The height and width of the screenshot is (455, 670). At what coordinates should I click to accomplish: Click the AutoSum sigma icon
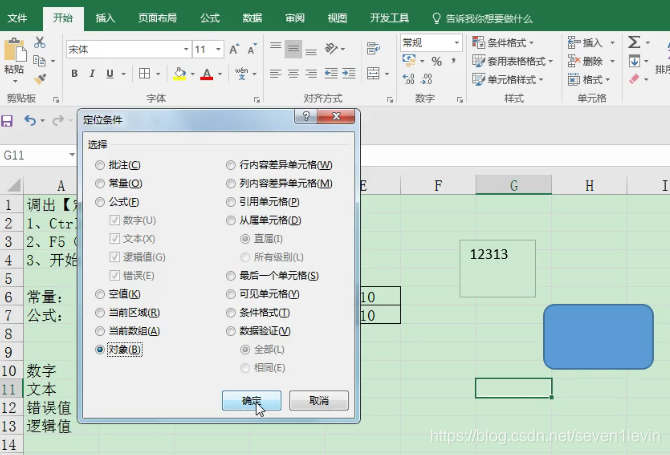click(x=634, y=42)
